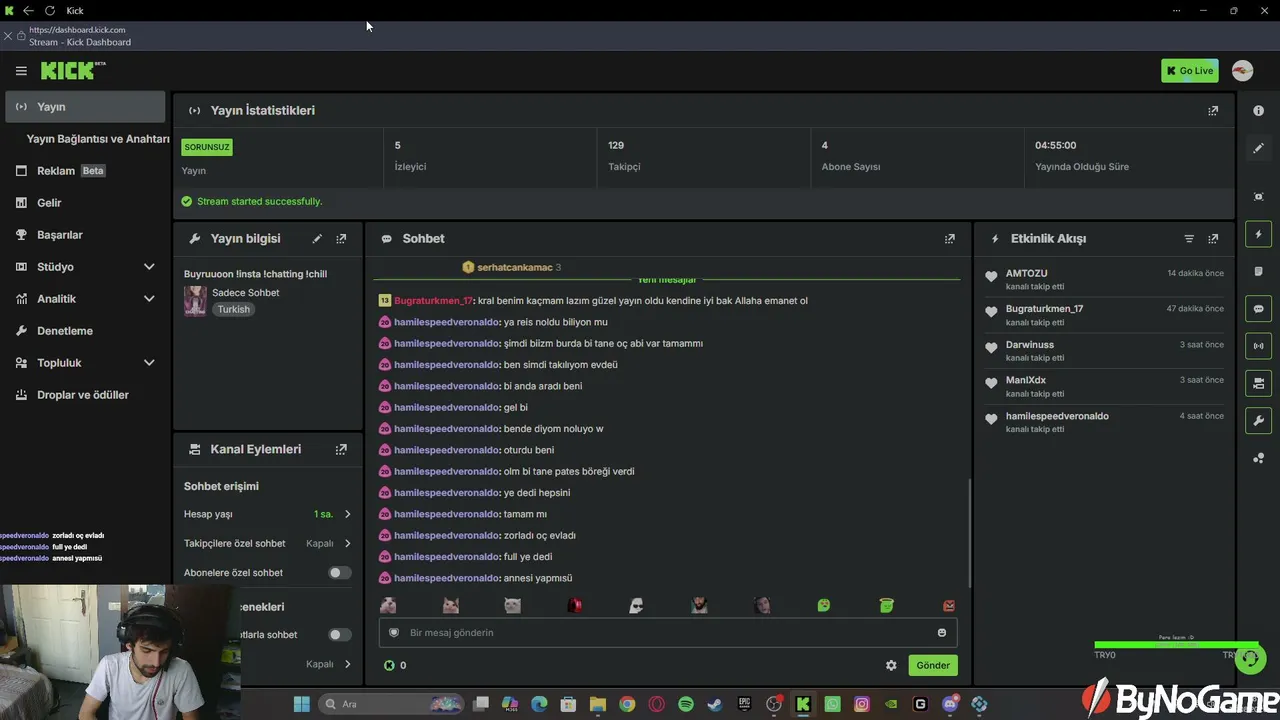The height and width of the screenshot is (720, 1280).
Task: Open Droplar ve ödüller in the sidebar
Action: 85,395
